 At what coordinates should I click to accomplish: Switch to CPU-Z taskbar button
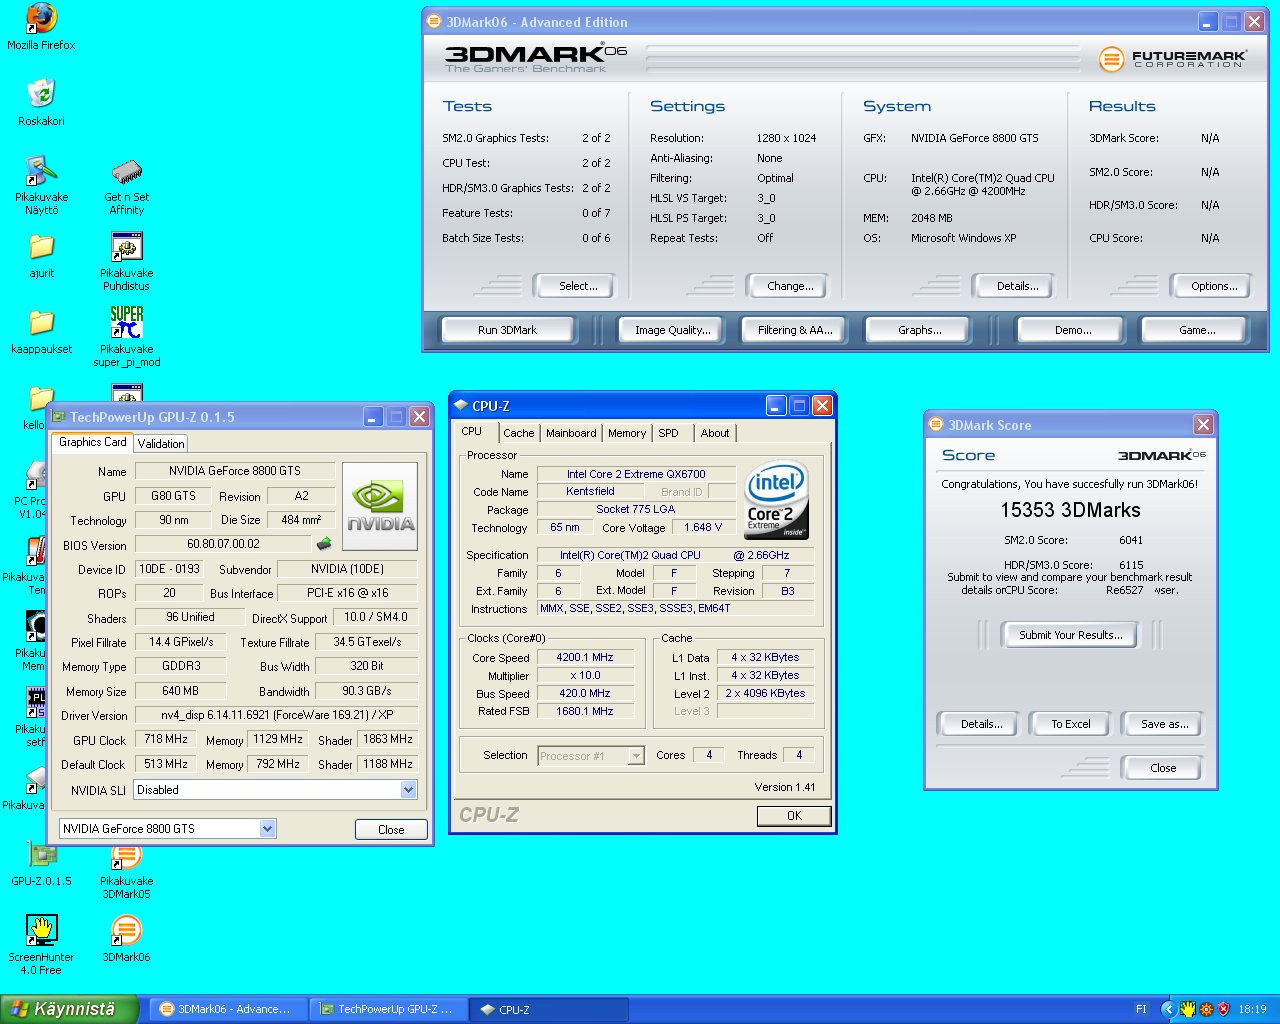(x=550, y=1009)
